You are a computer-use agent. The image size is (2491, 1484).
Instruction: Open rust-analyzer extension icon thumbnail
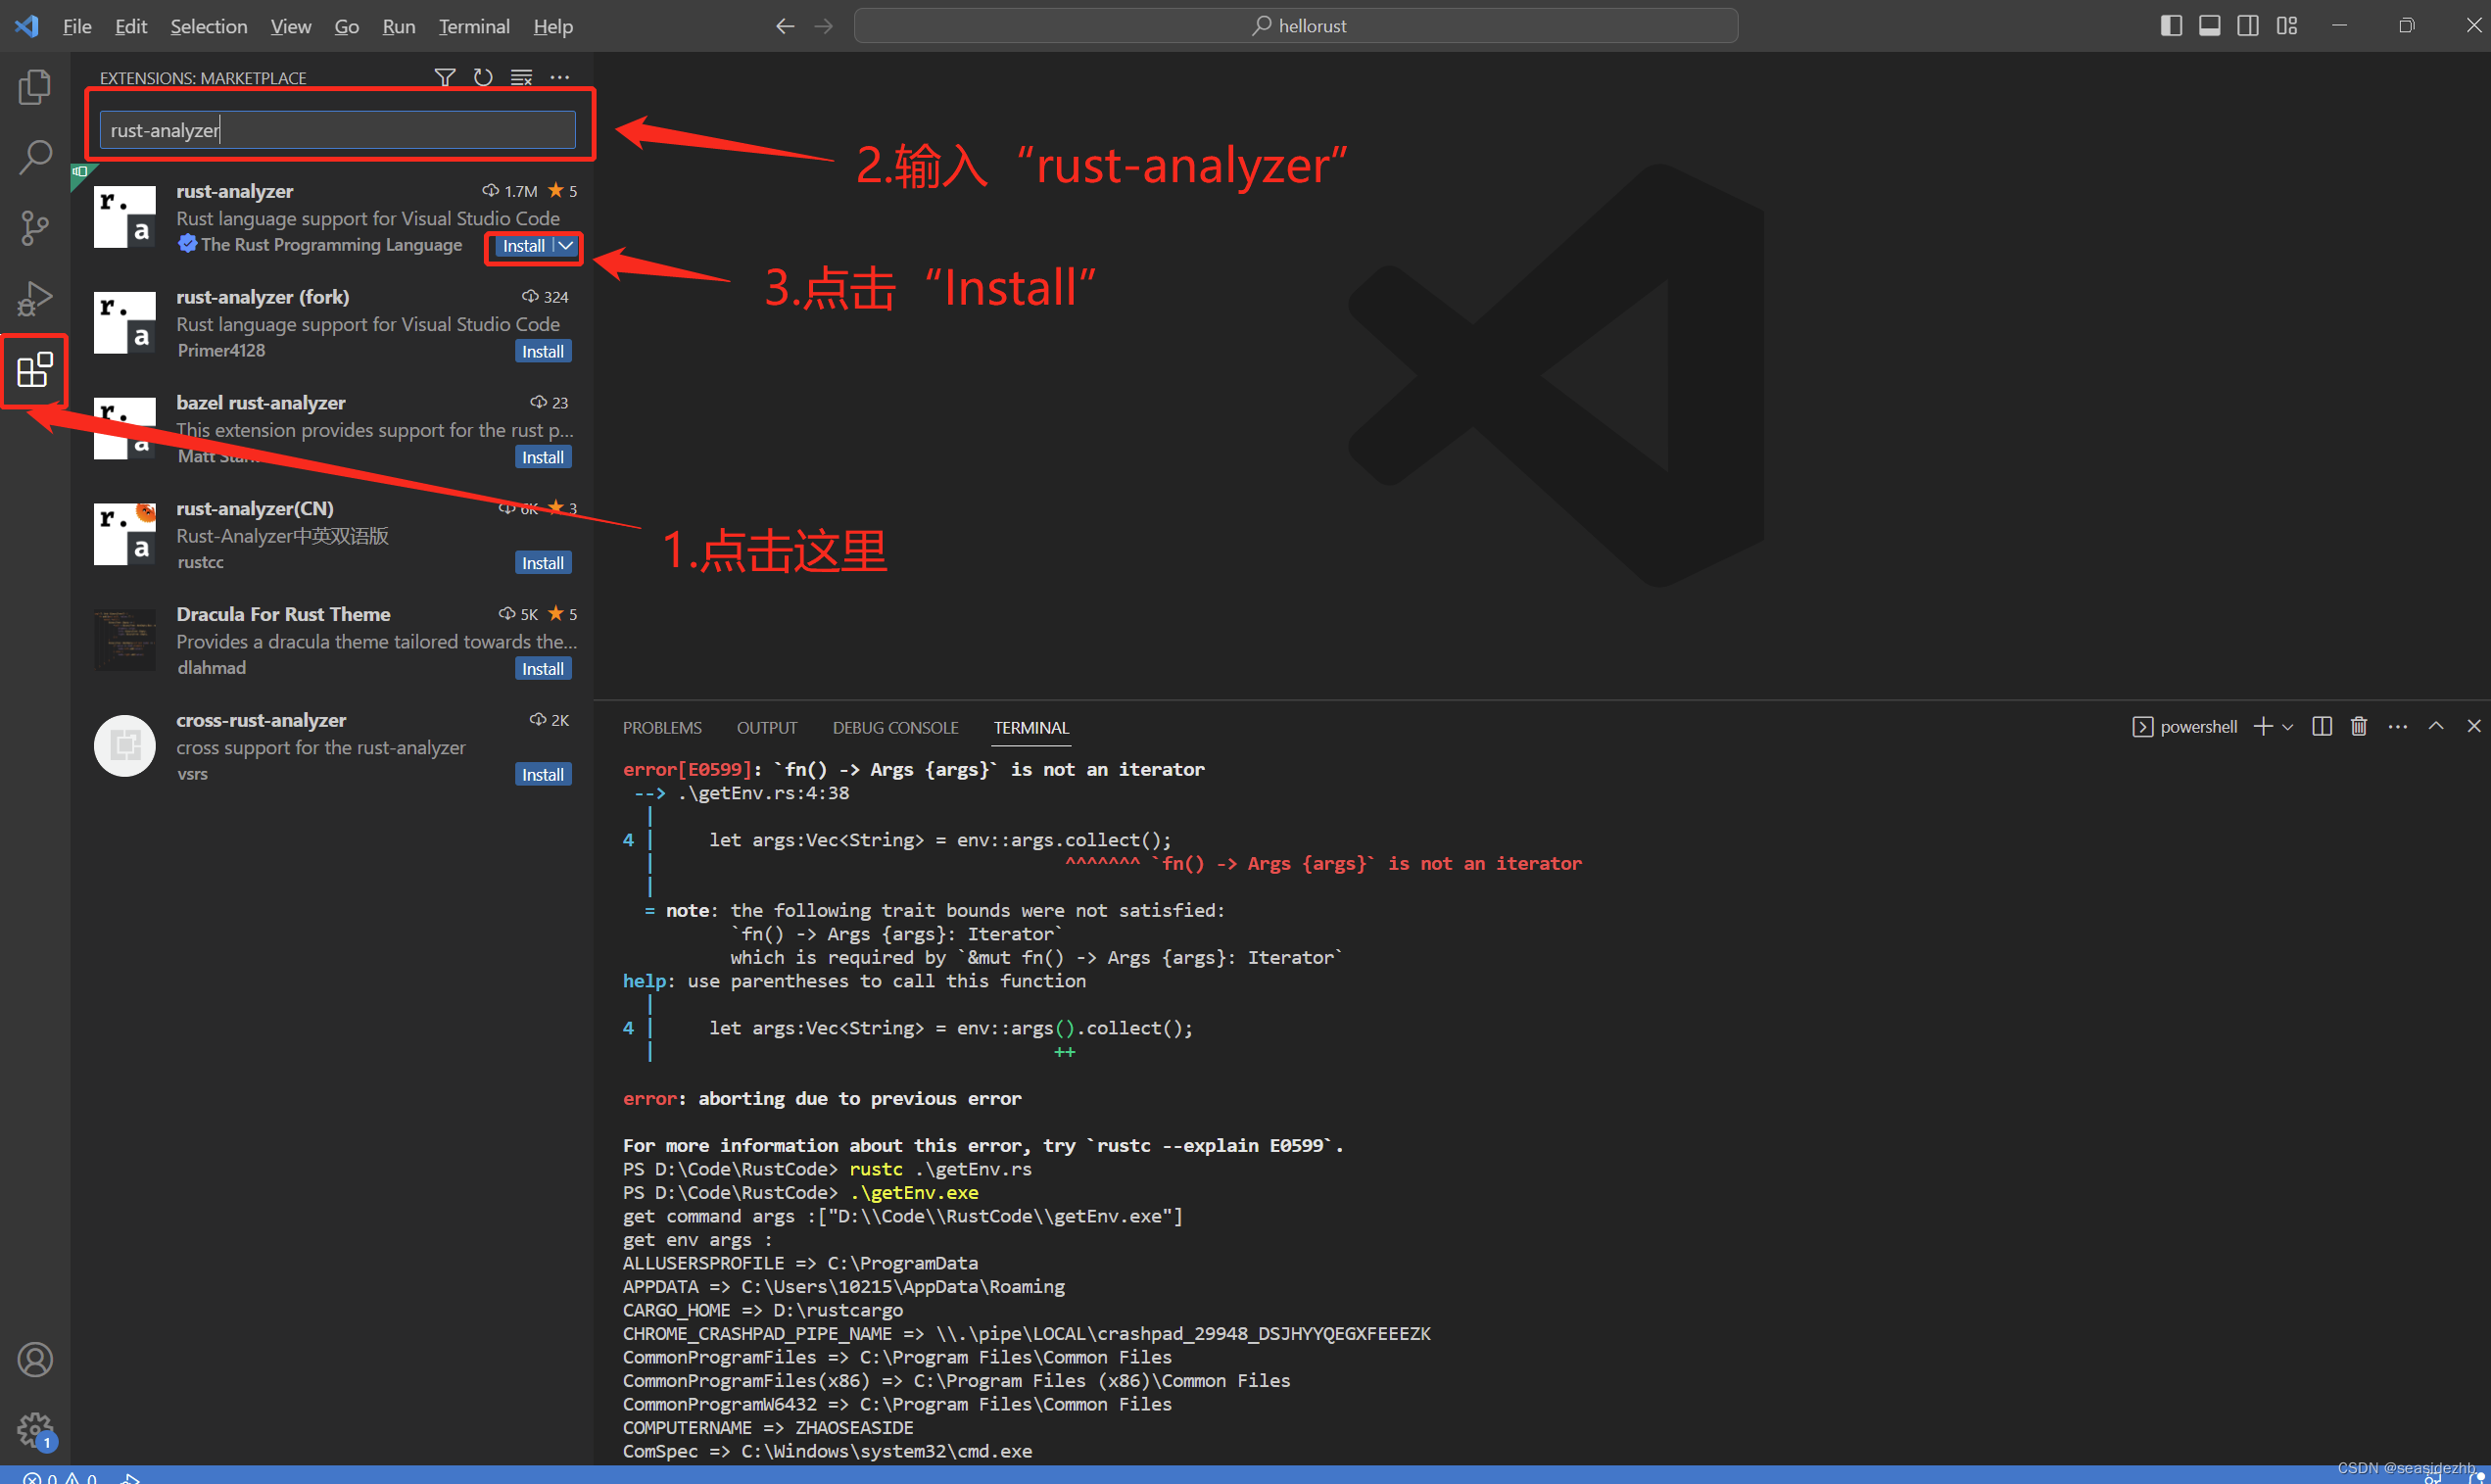[125, 217]
